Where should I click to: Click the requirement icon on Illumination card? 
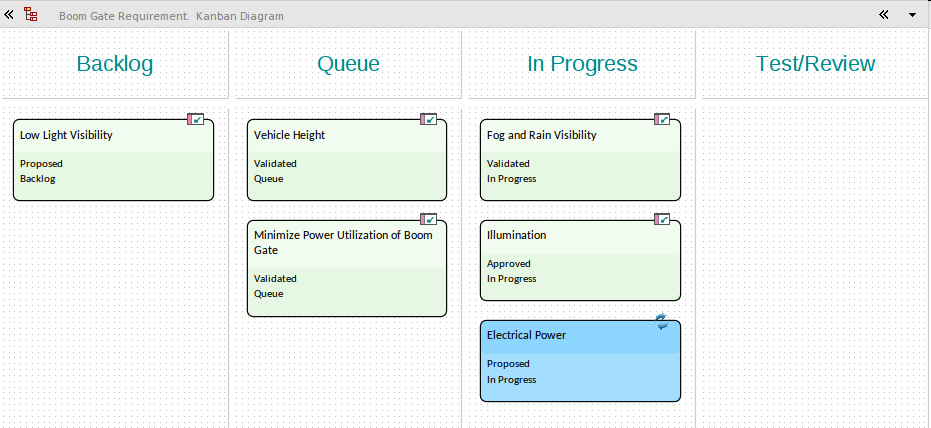pyautogui.click(x=662, y=219)
